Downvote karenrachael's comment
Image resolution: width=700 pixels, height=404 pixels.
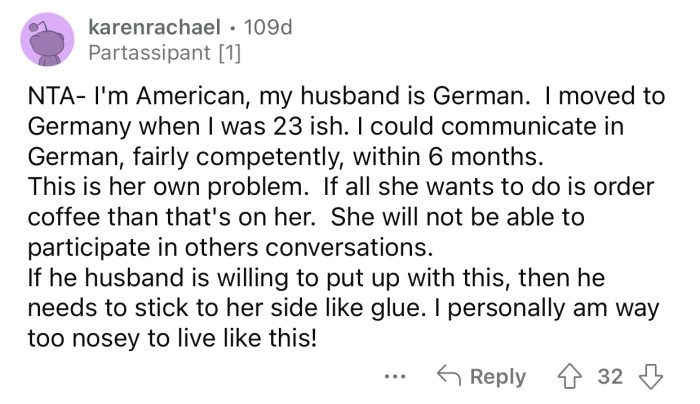652,376
